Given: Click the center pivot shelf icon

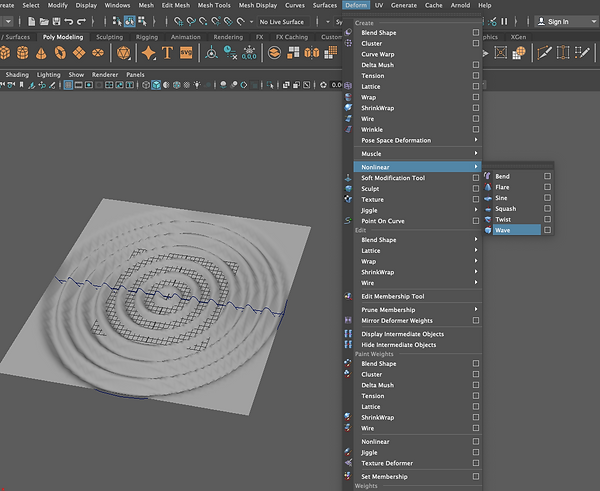Looking at the screenshot, I should tap(211, 52).
